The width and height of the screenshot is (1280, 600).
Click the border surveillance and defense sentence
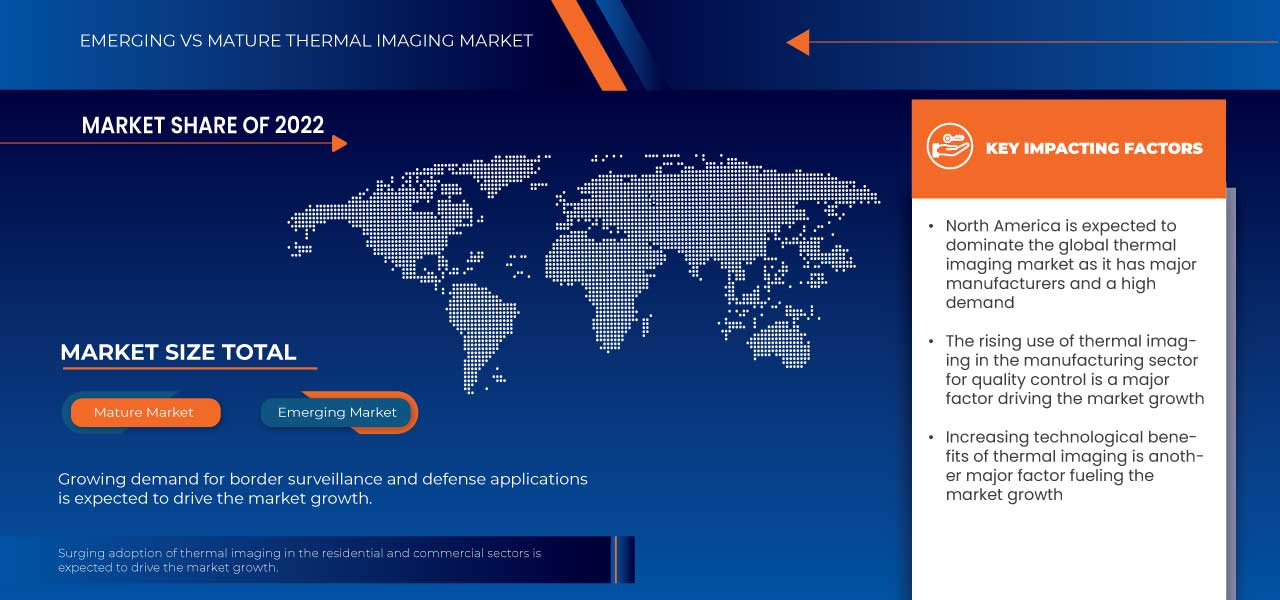322,489
